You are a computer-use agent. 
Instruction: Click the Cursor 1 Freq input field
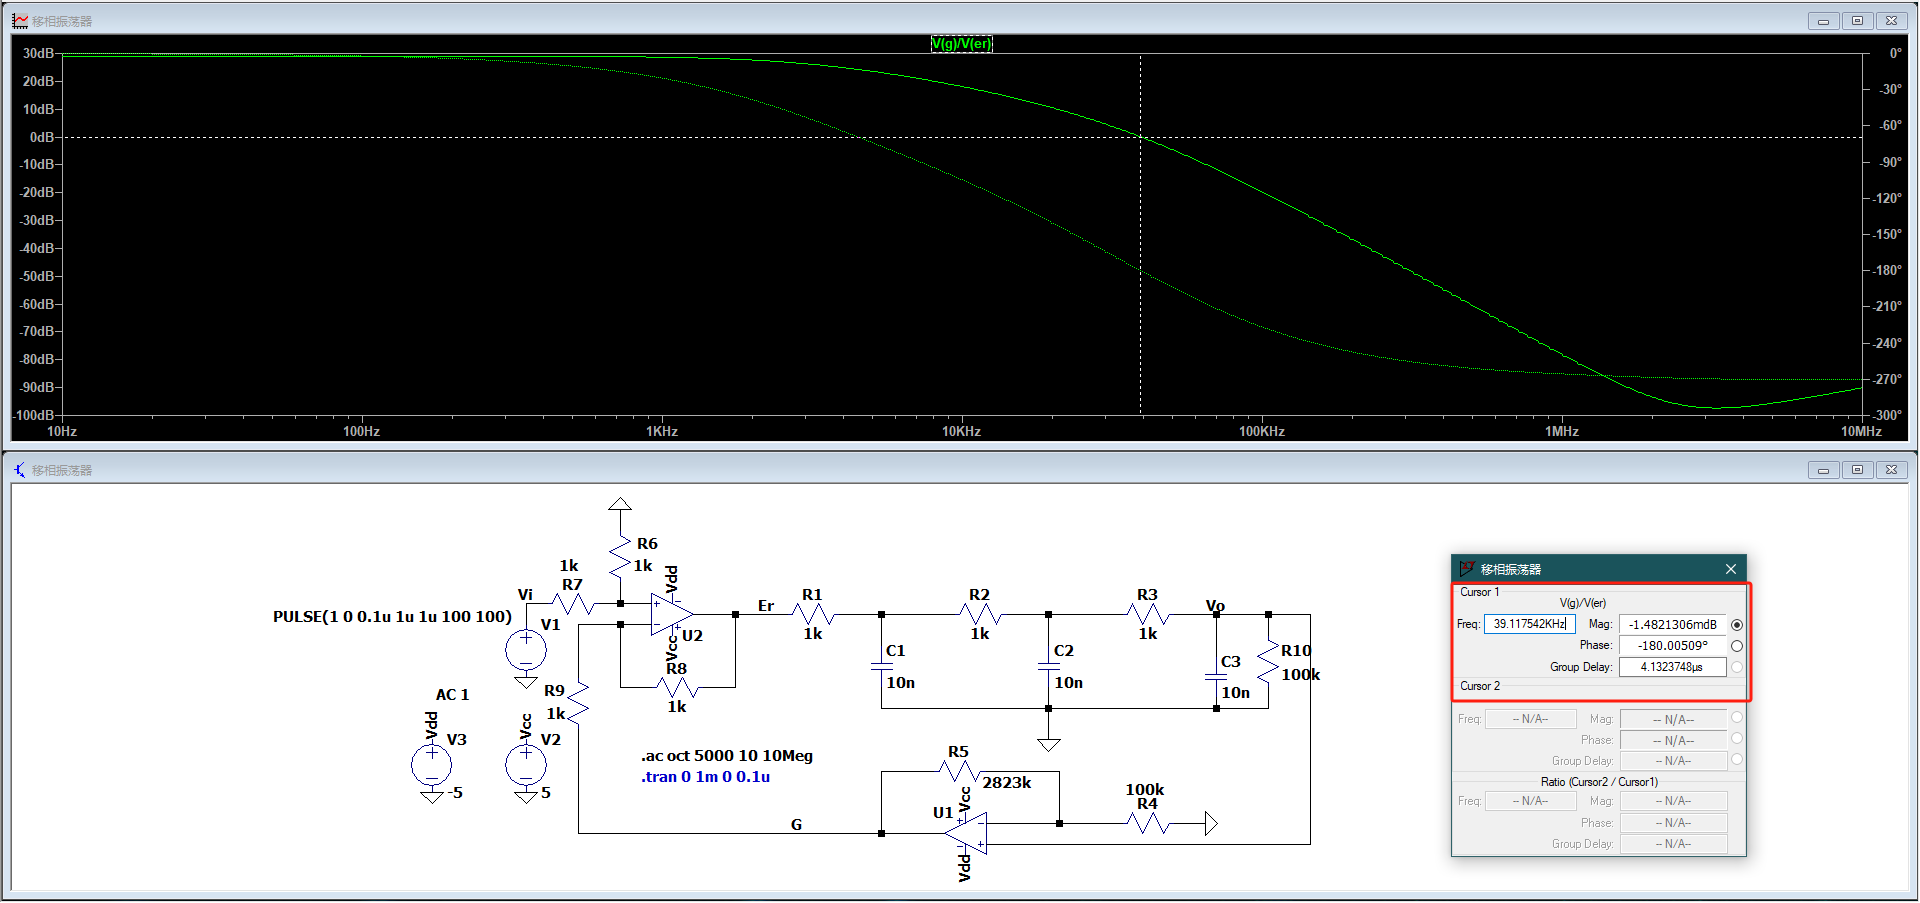pos(1530,624)
